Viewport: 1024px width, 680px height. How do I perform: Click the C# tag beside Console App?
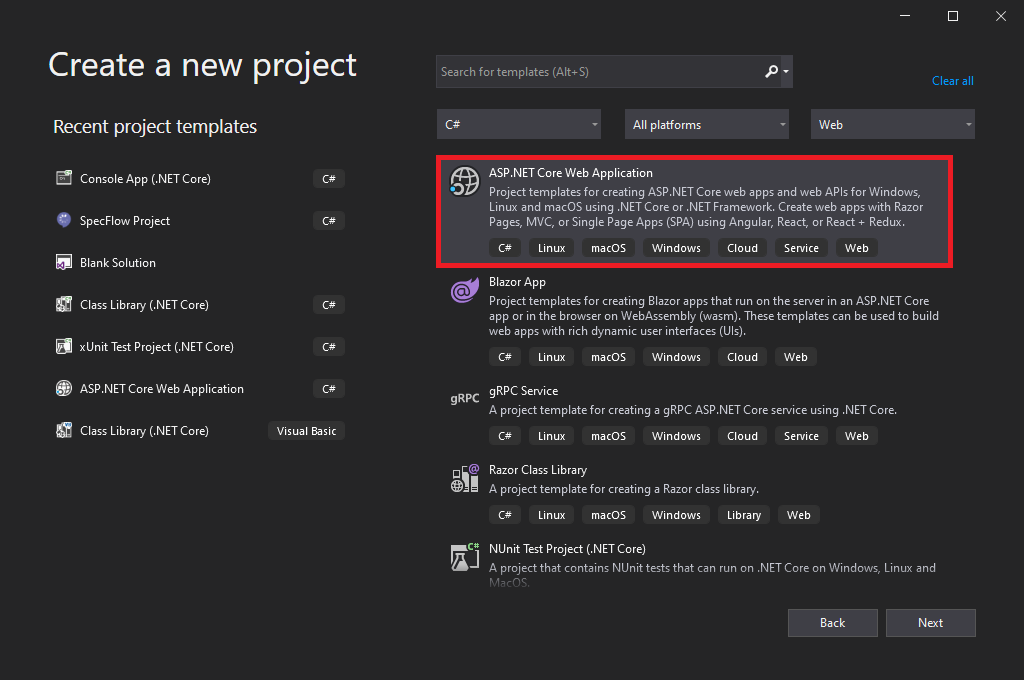pos(328,178)
